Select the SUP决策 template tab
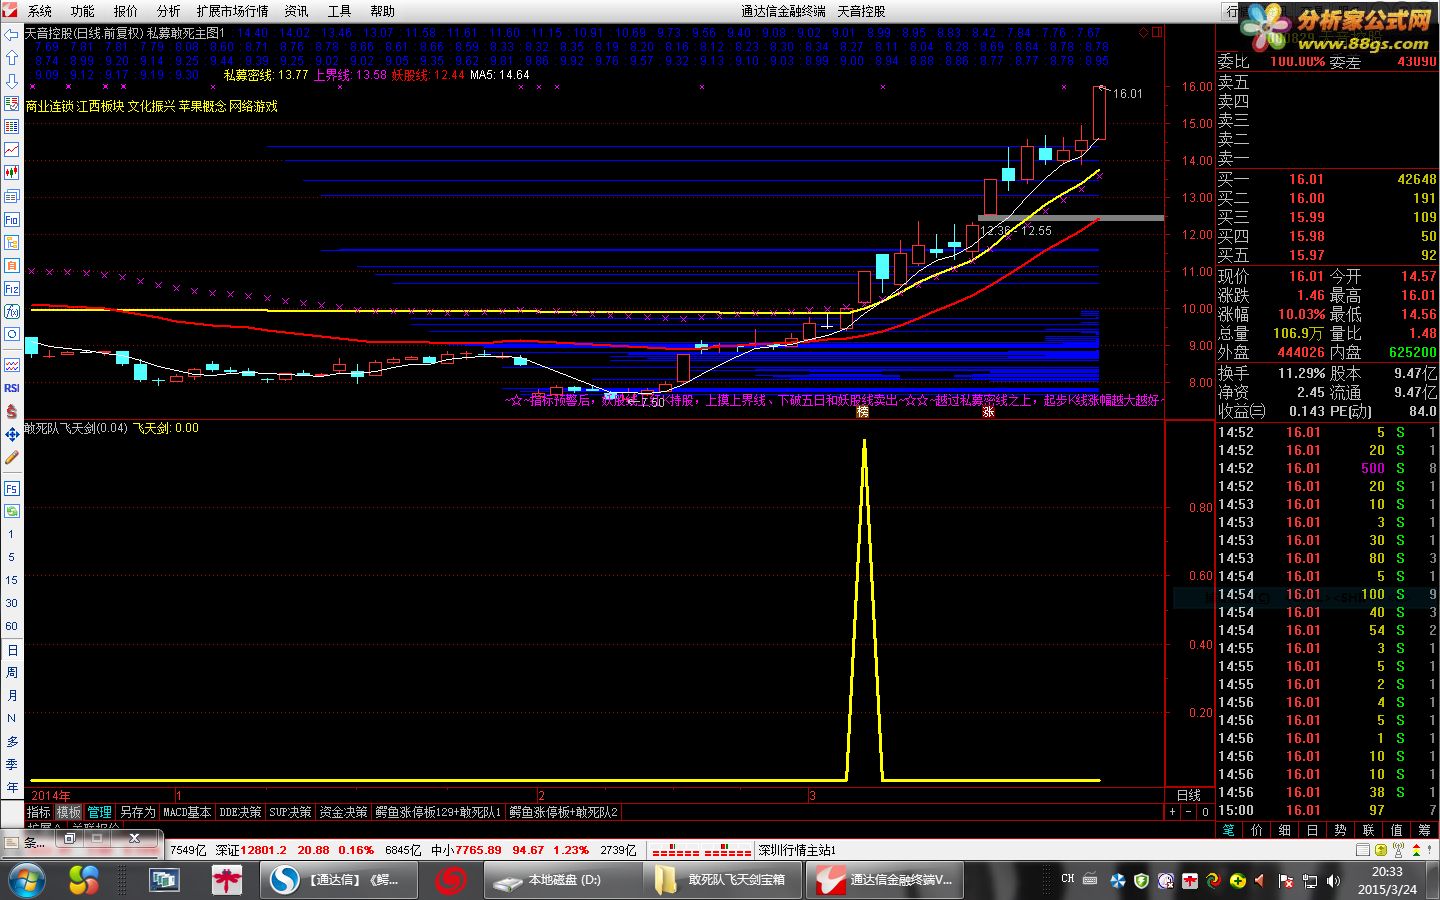Viewport: 1440px width, 900px height. (291, 812)
